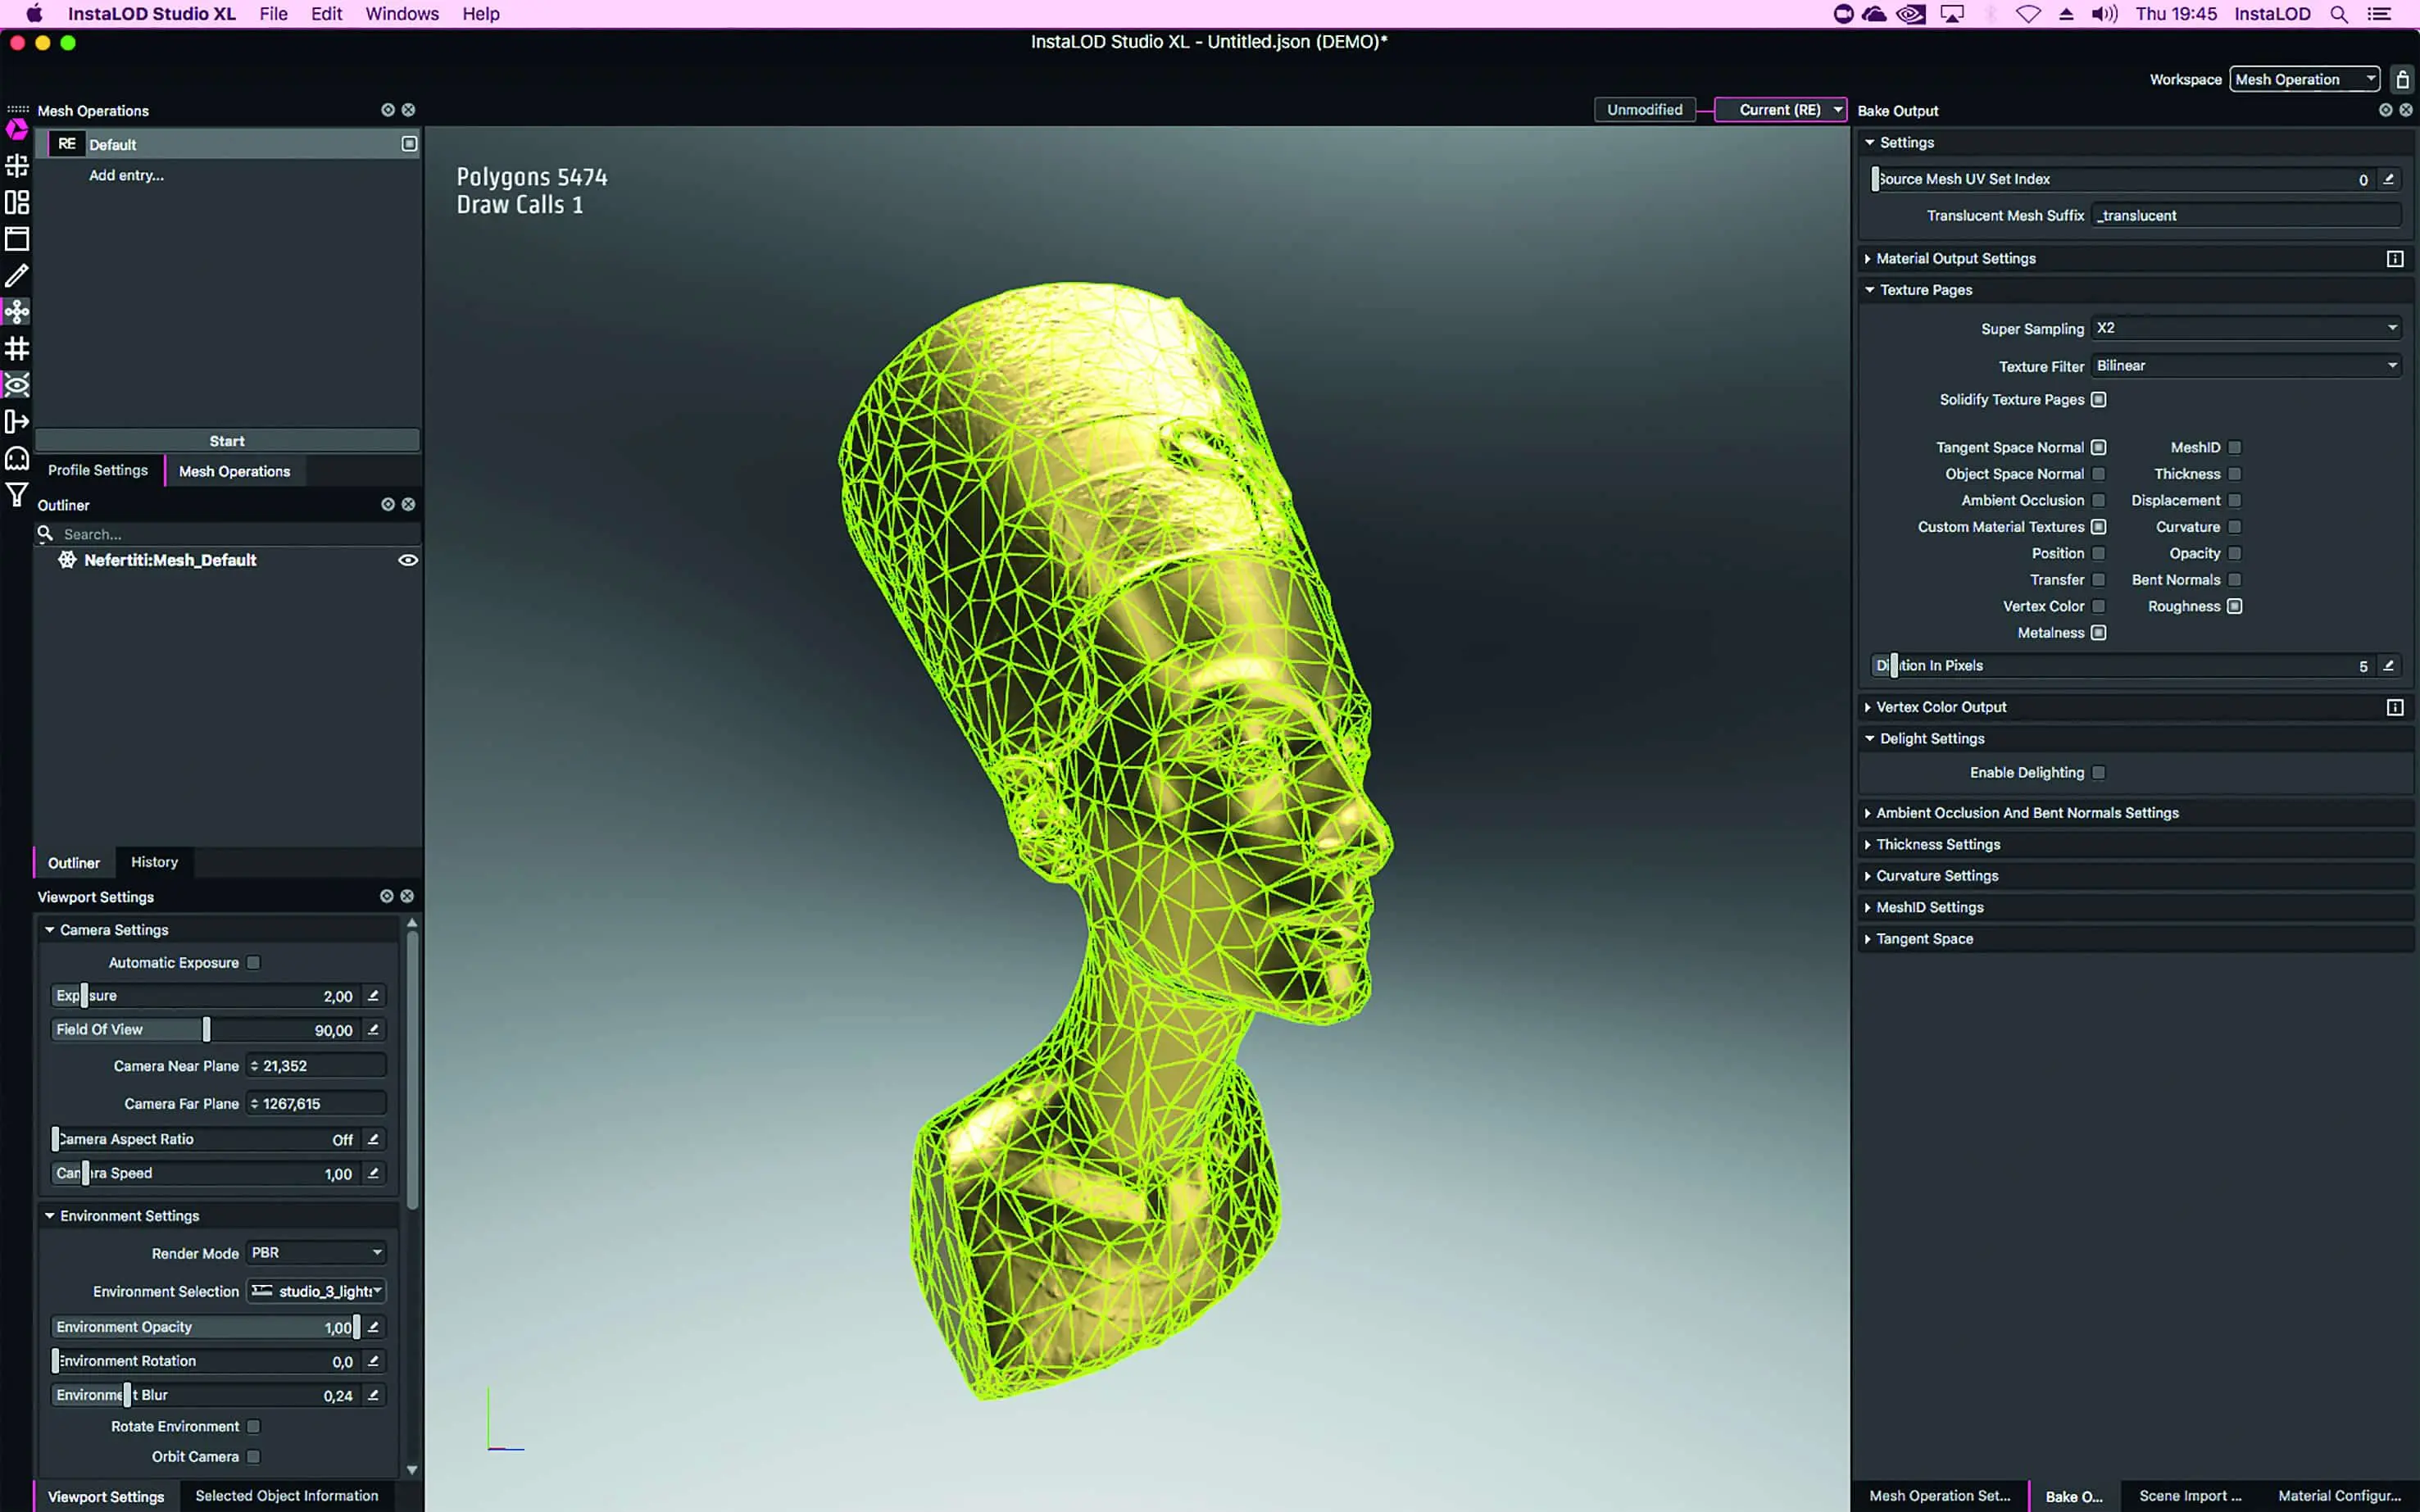2420x1512 pixels.
Task: Enable the Orbit Camera checkbox
Action: coord(254,1457)
